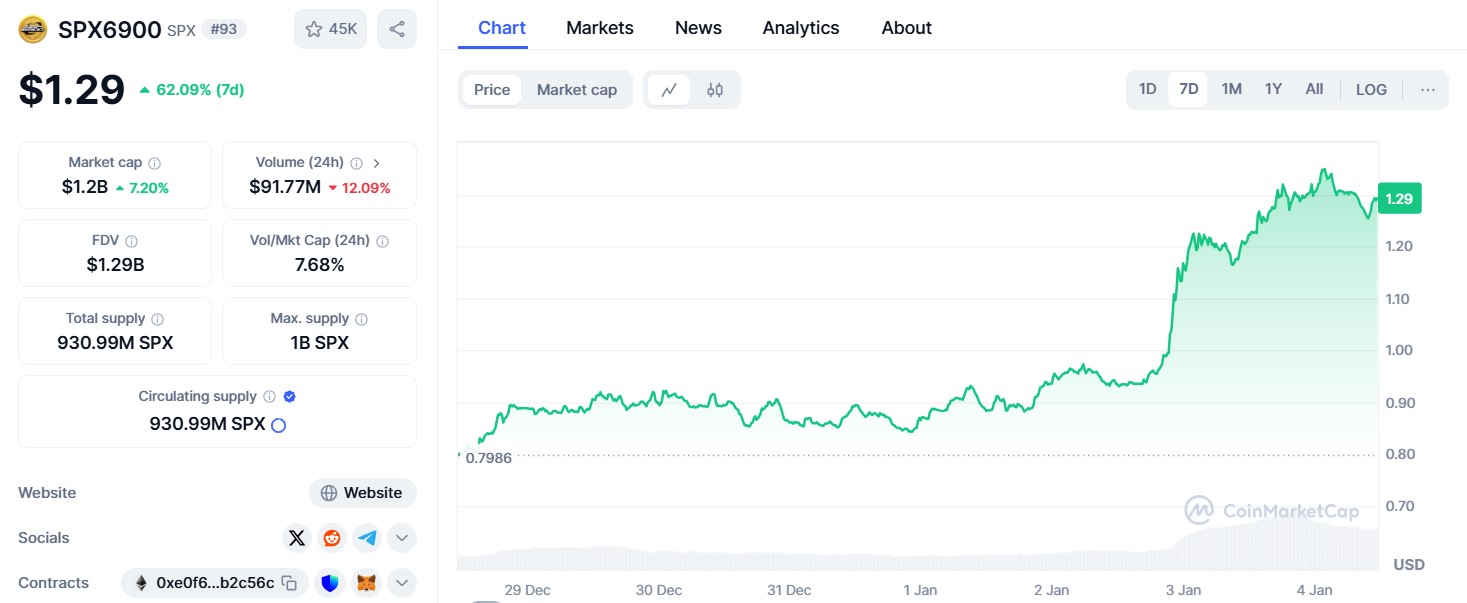Click Max. supply info icon

pyautogui.click(x=362, y=319)
